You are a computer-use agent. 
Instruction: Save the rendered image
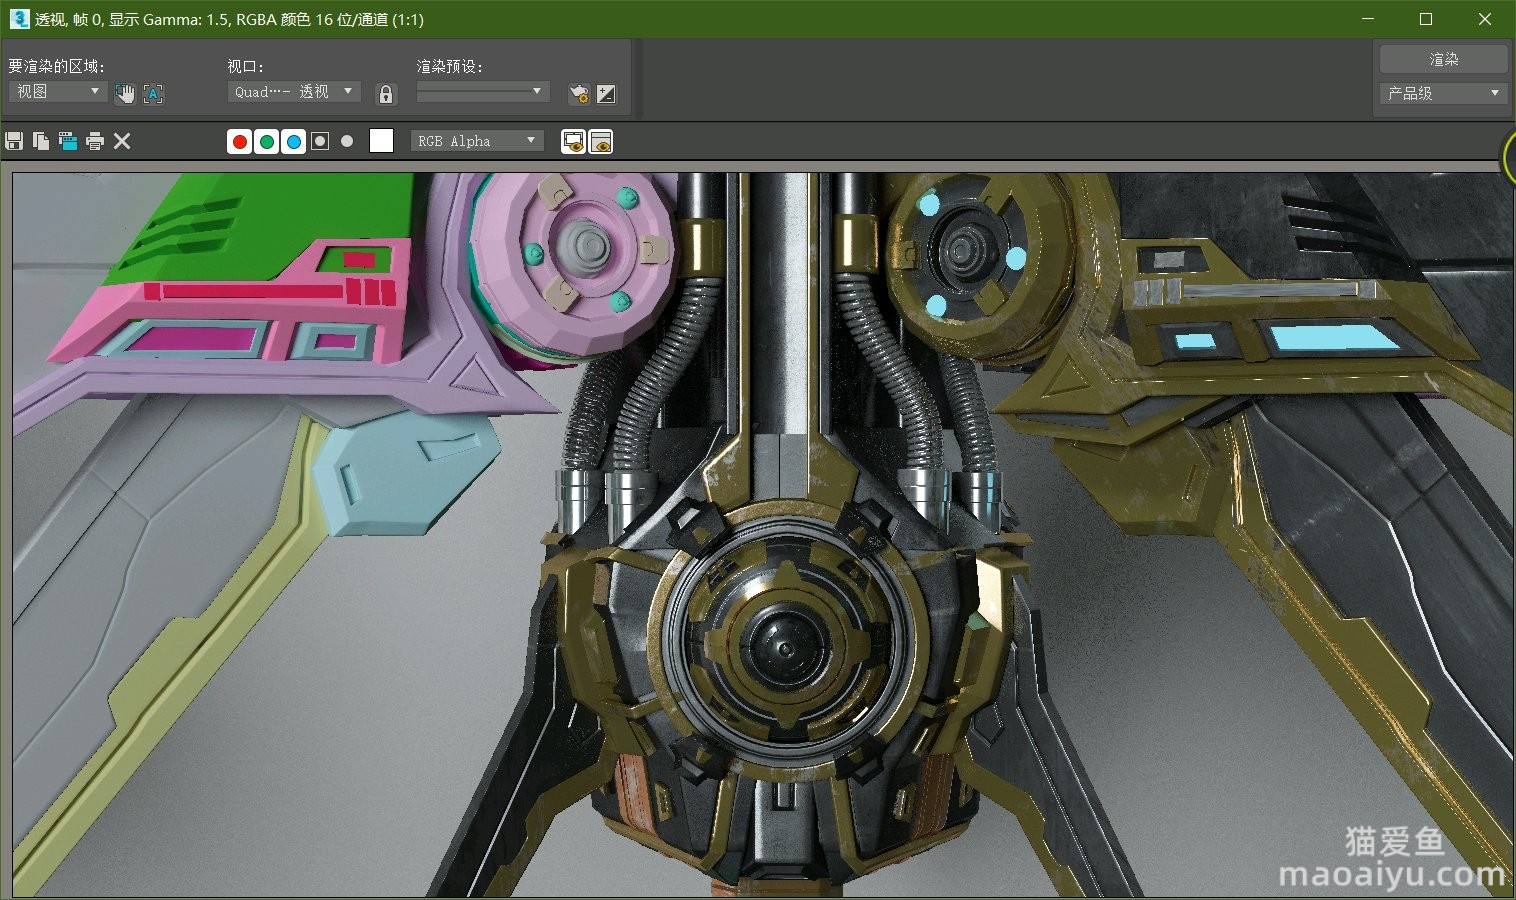[14, 141]
